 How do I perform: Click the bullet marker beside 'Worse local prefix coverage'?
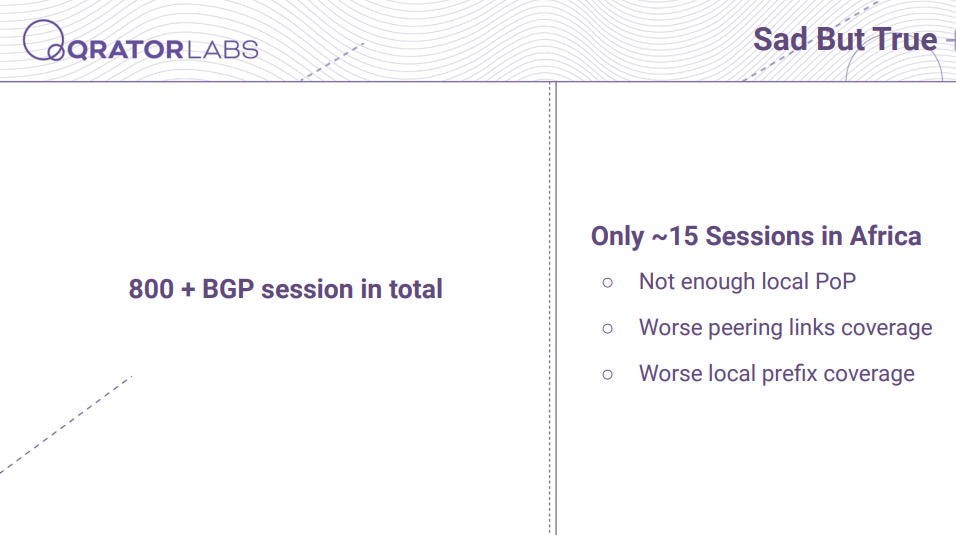(x=607, y=375)
